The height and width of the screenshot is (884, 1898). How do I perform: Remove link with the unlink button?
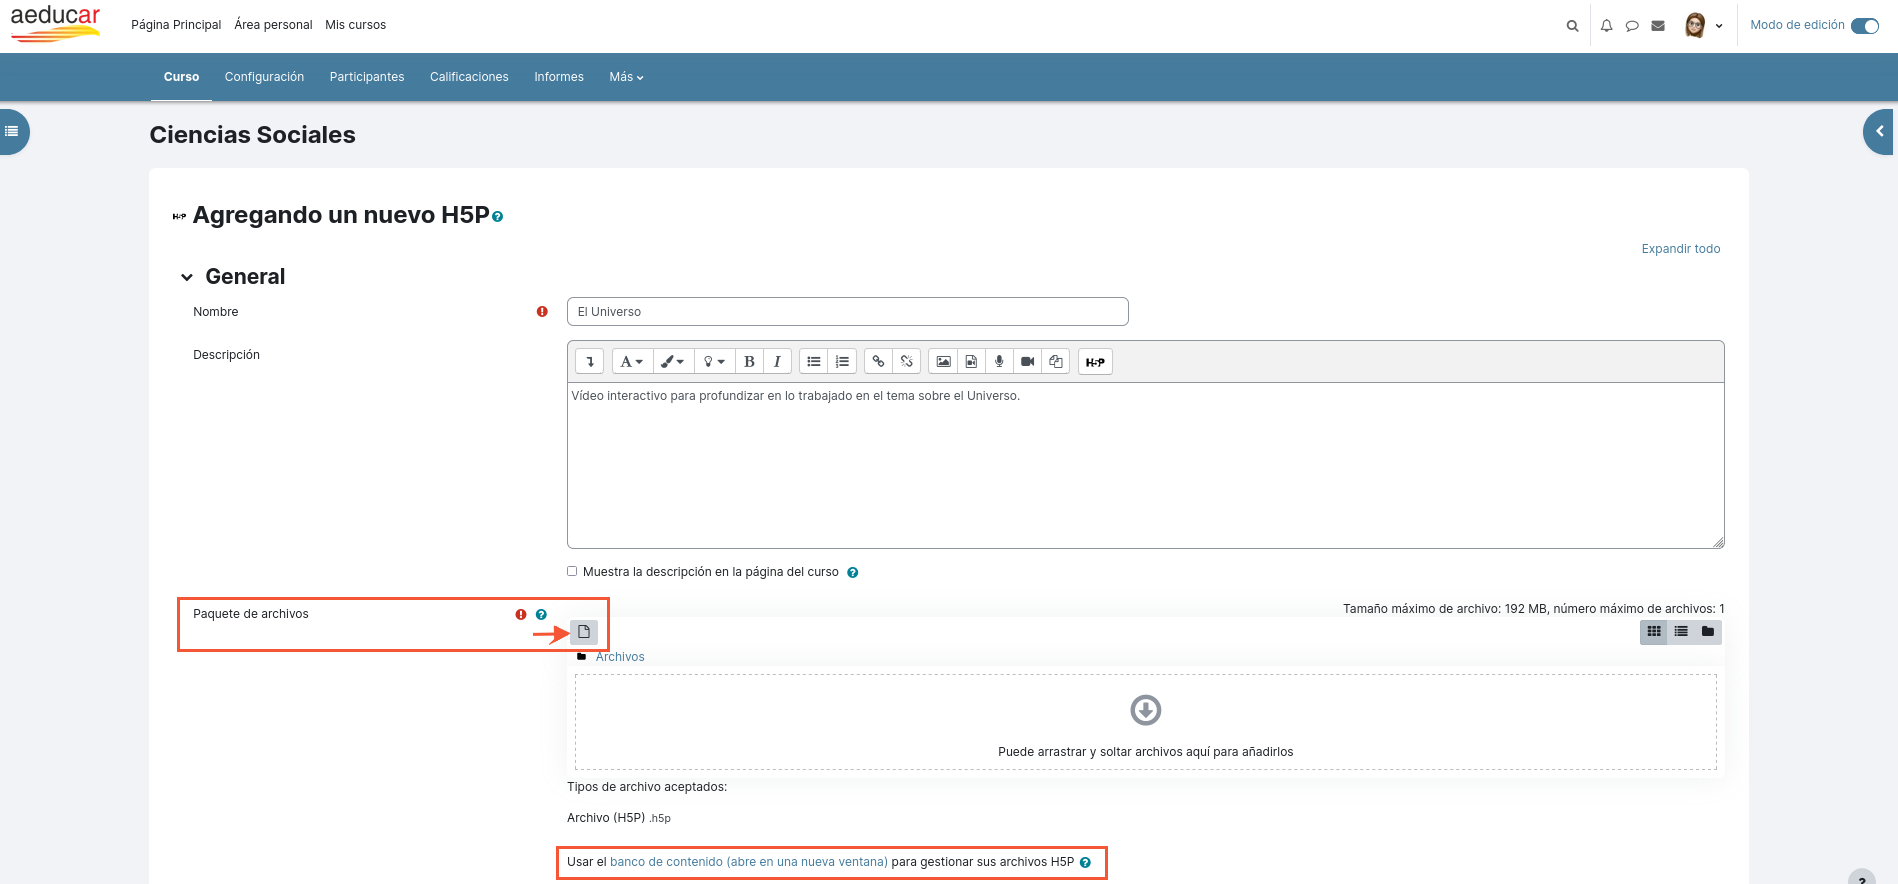tap(906, 362)
